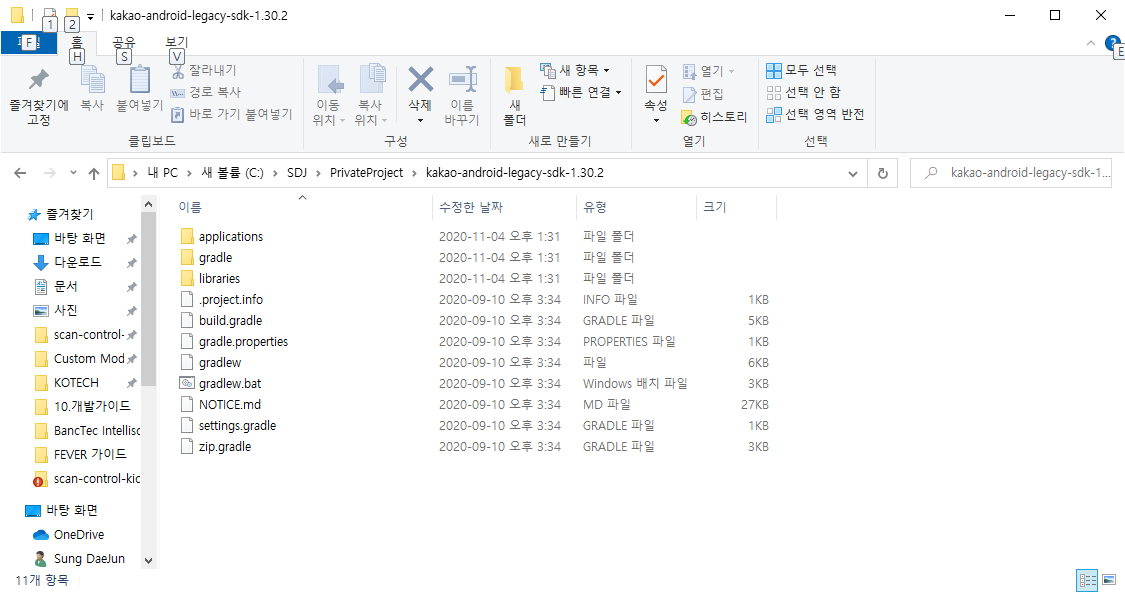Open 빠른 연결 (Easy access) dropdown

pos(580,92)
